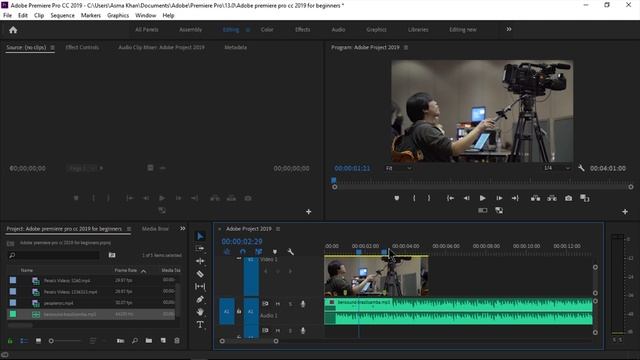Delete selected item with trash icon
The image size is (640, 360).
(177, 340)
